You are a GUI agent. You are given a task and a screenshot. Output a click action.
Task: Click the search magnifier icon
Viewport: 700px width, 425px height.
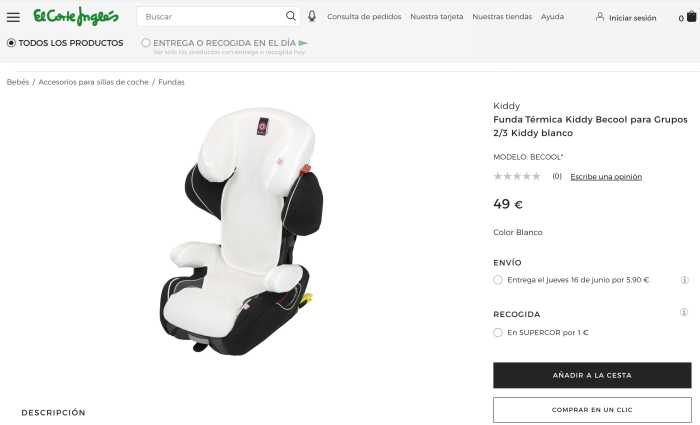pyautogui.click(x=291, y=16)
